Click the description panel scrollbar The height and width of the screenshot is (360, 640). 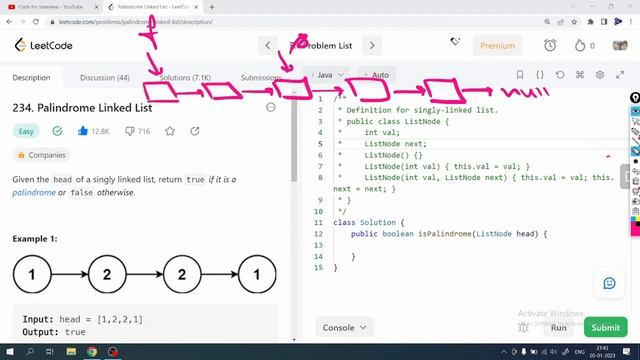pos(294,141)
